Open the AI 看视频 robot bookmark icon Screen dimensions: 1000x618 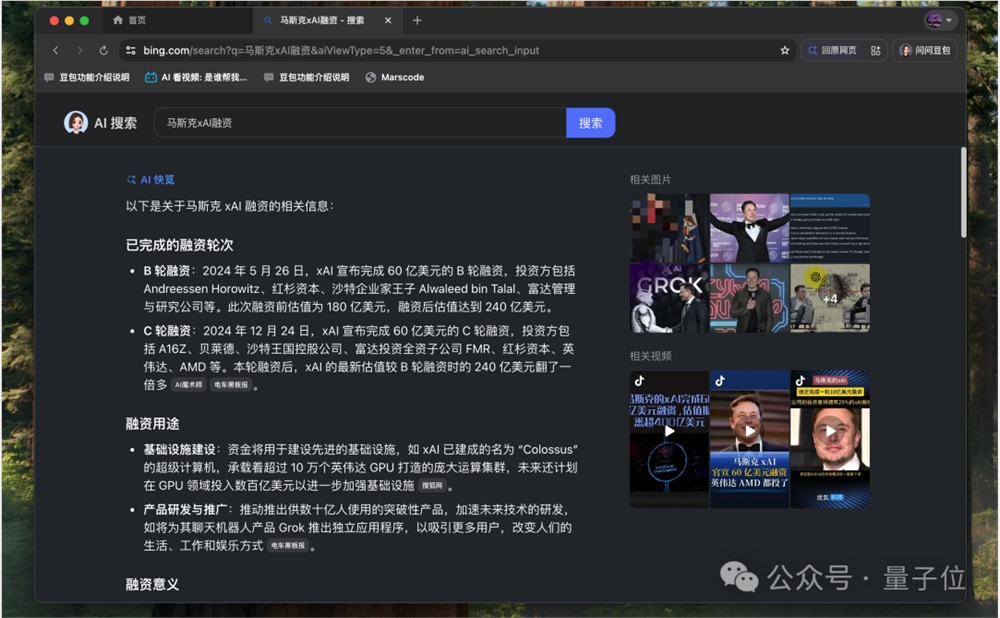click(x=152, y=77)
